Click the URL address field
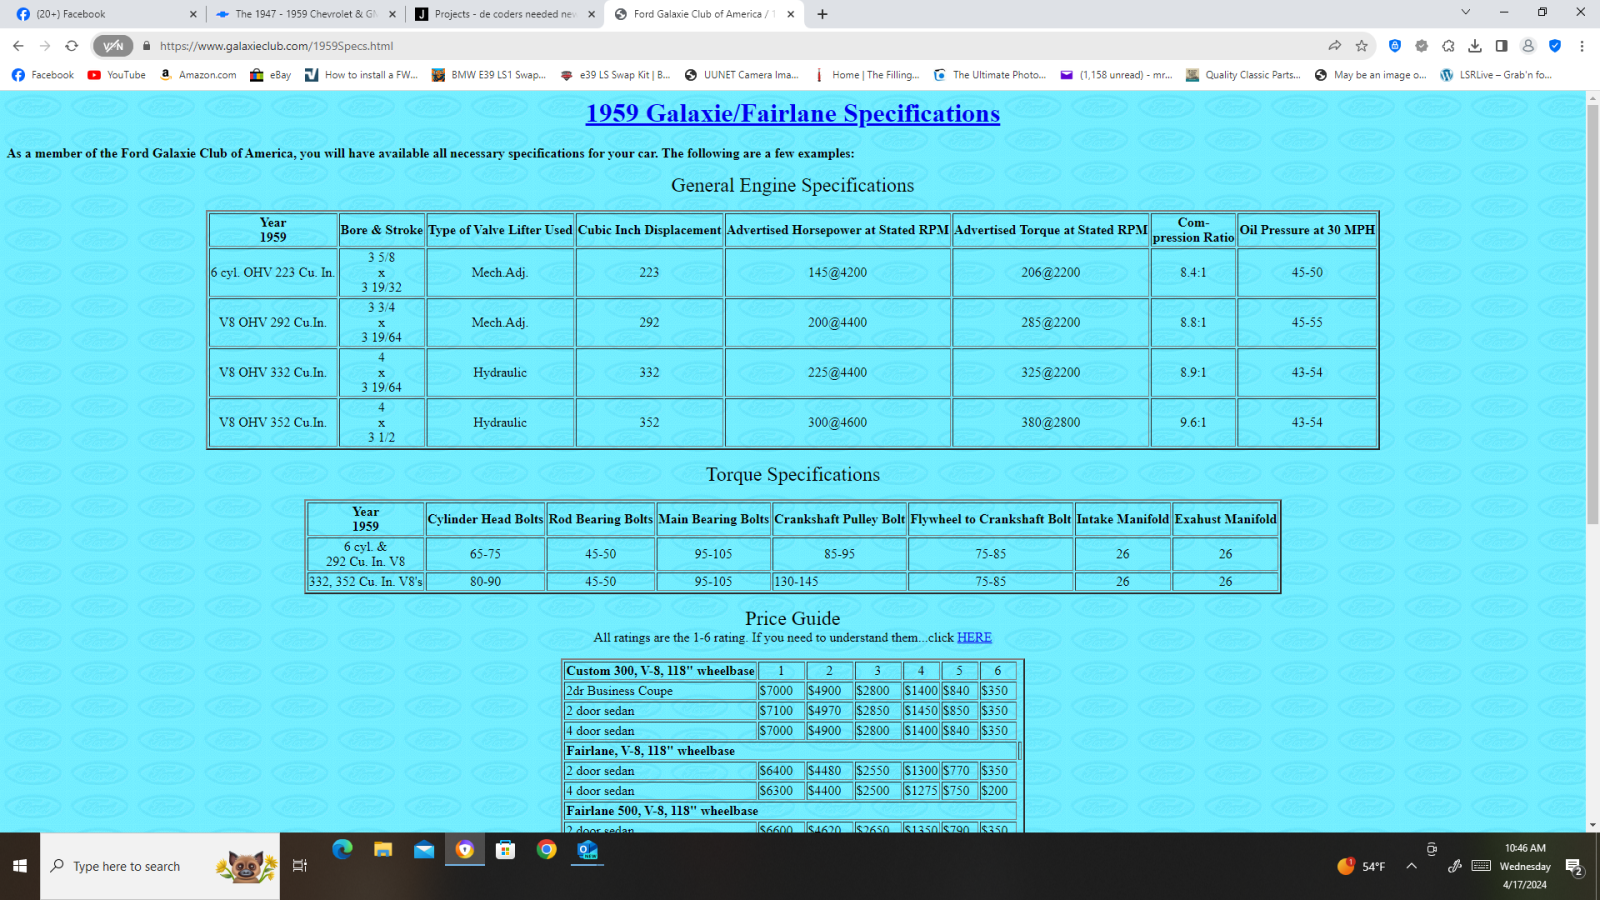 pos(700,46)
